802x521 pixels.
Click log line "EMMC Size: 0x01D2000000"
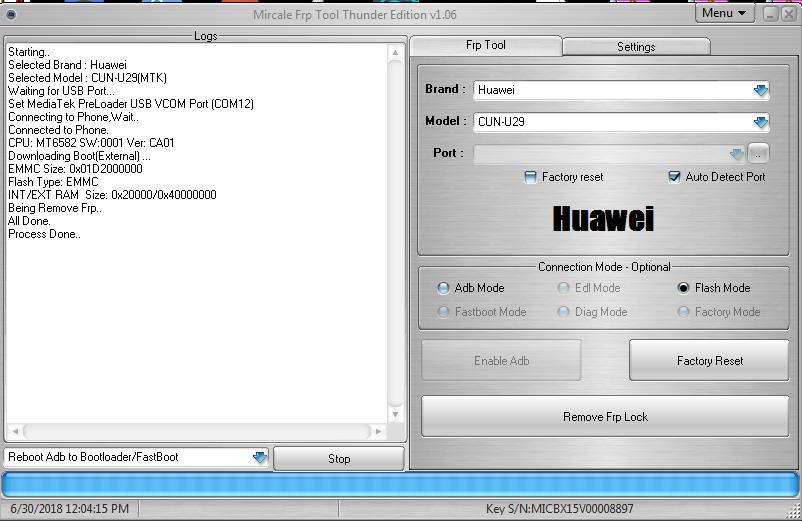75,169
